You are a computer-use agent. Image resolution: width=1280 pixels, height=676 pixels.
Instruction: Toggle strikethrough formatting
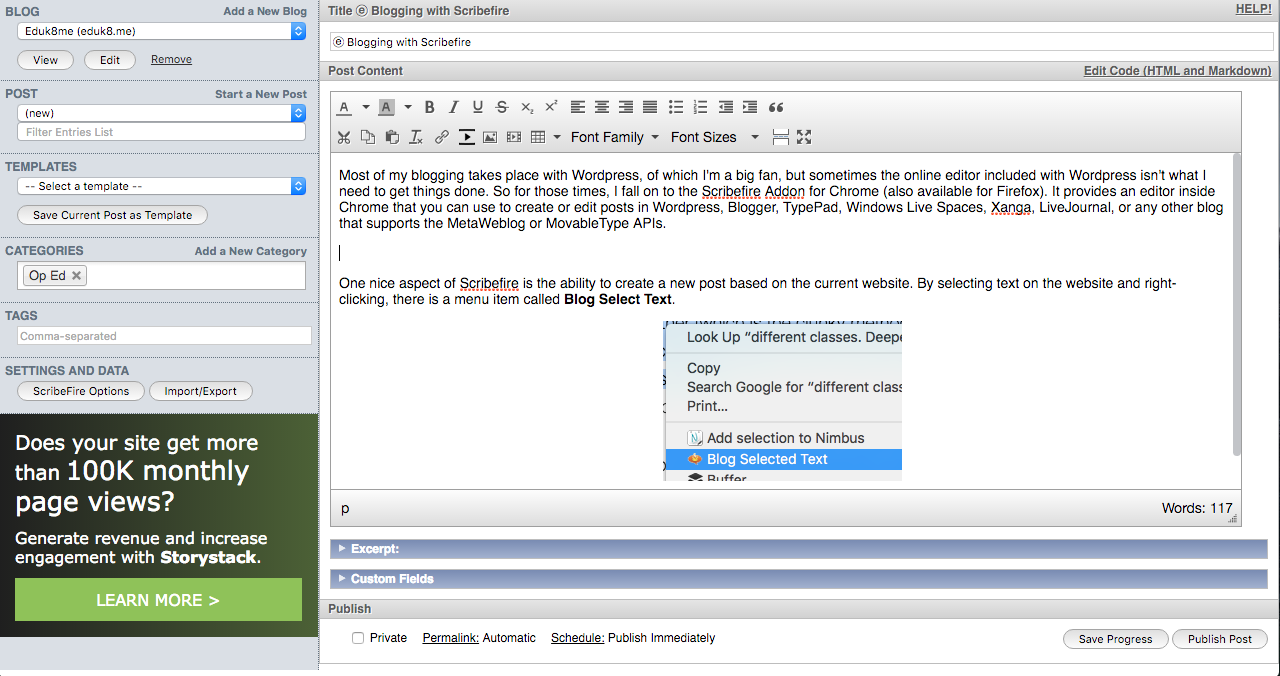pos(502,107)
